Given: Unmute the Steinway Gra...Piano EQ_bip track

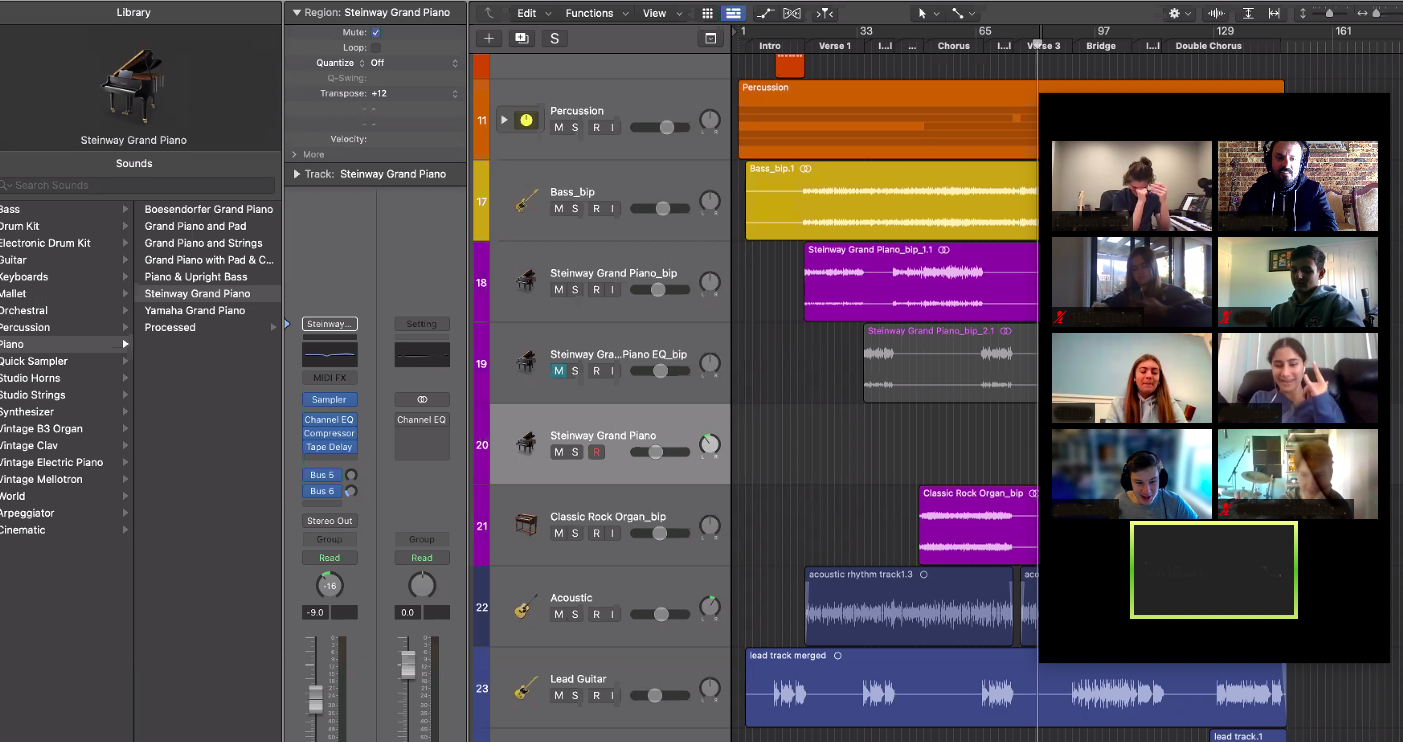Looking at the screenshot, I should pyautogui.click(x=559, y=370).
